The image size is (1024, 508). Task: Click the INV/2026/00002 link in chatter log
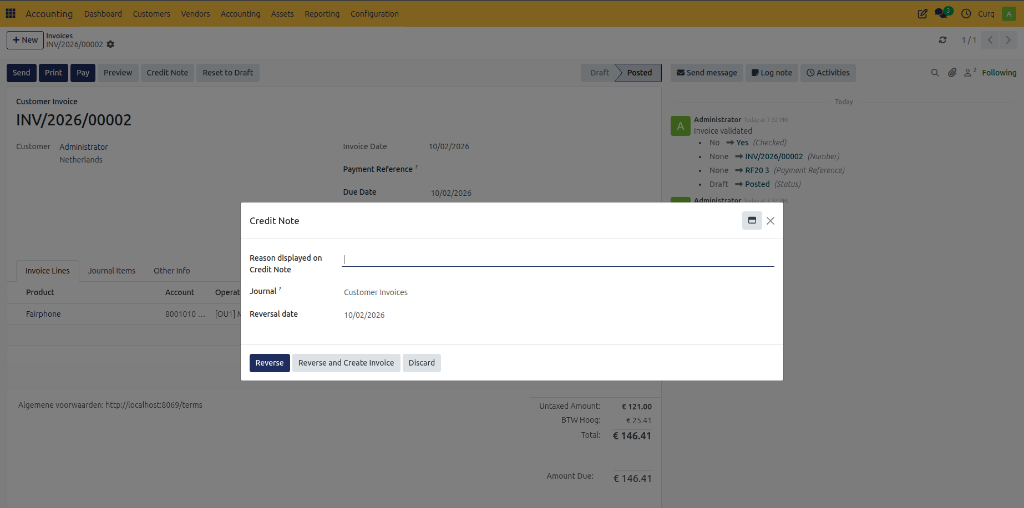[774, 156]
